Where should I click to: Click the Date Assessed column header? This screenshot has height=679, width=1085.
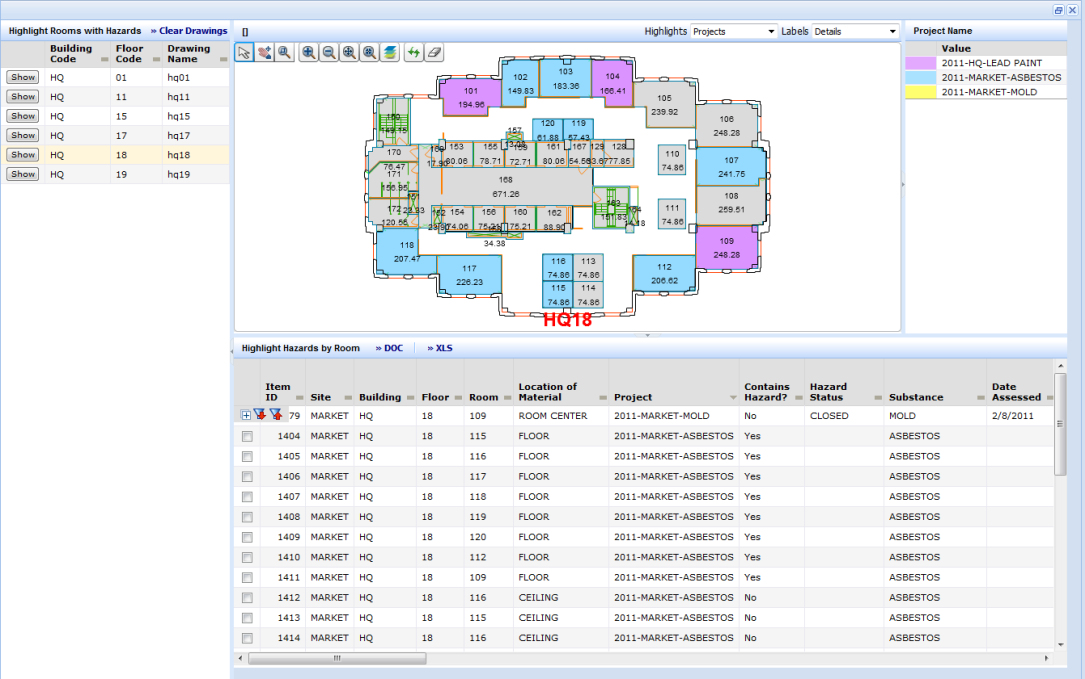[x=1016, y=392]
